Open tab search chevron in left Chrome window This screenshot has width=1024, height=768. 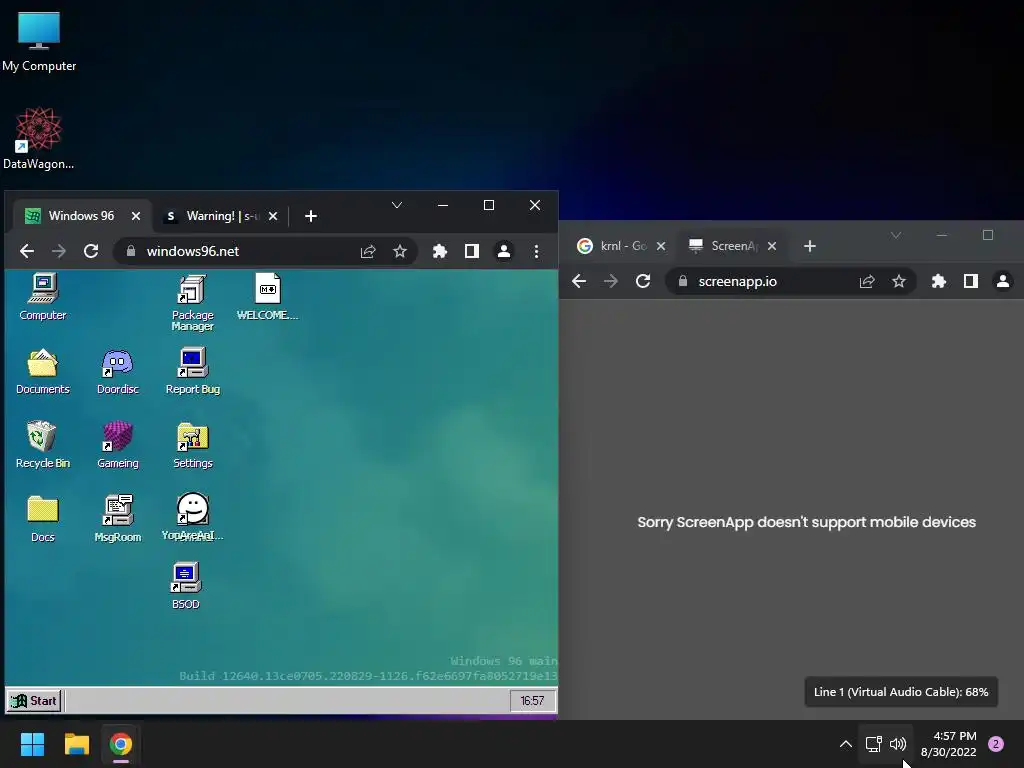(396, 205)
